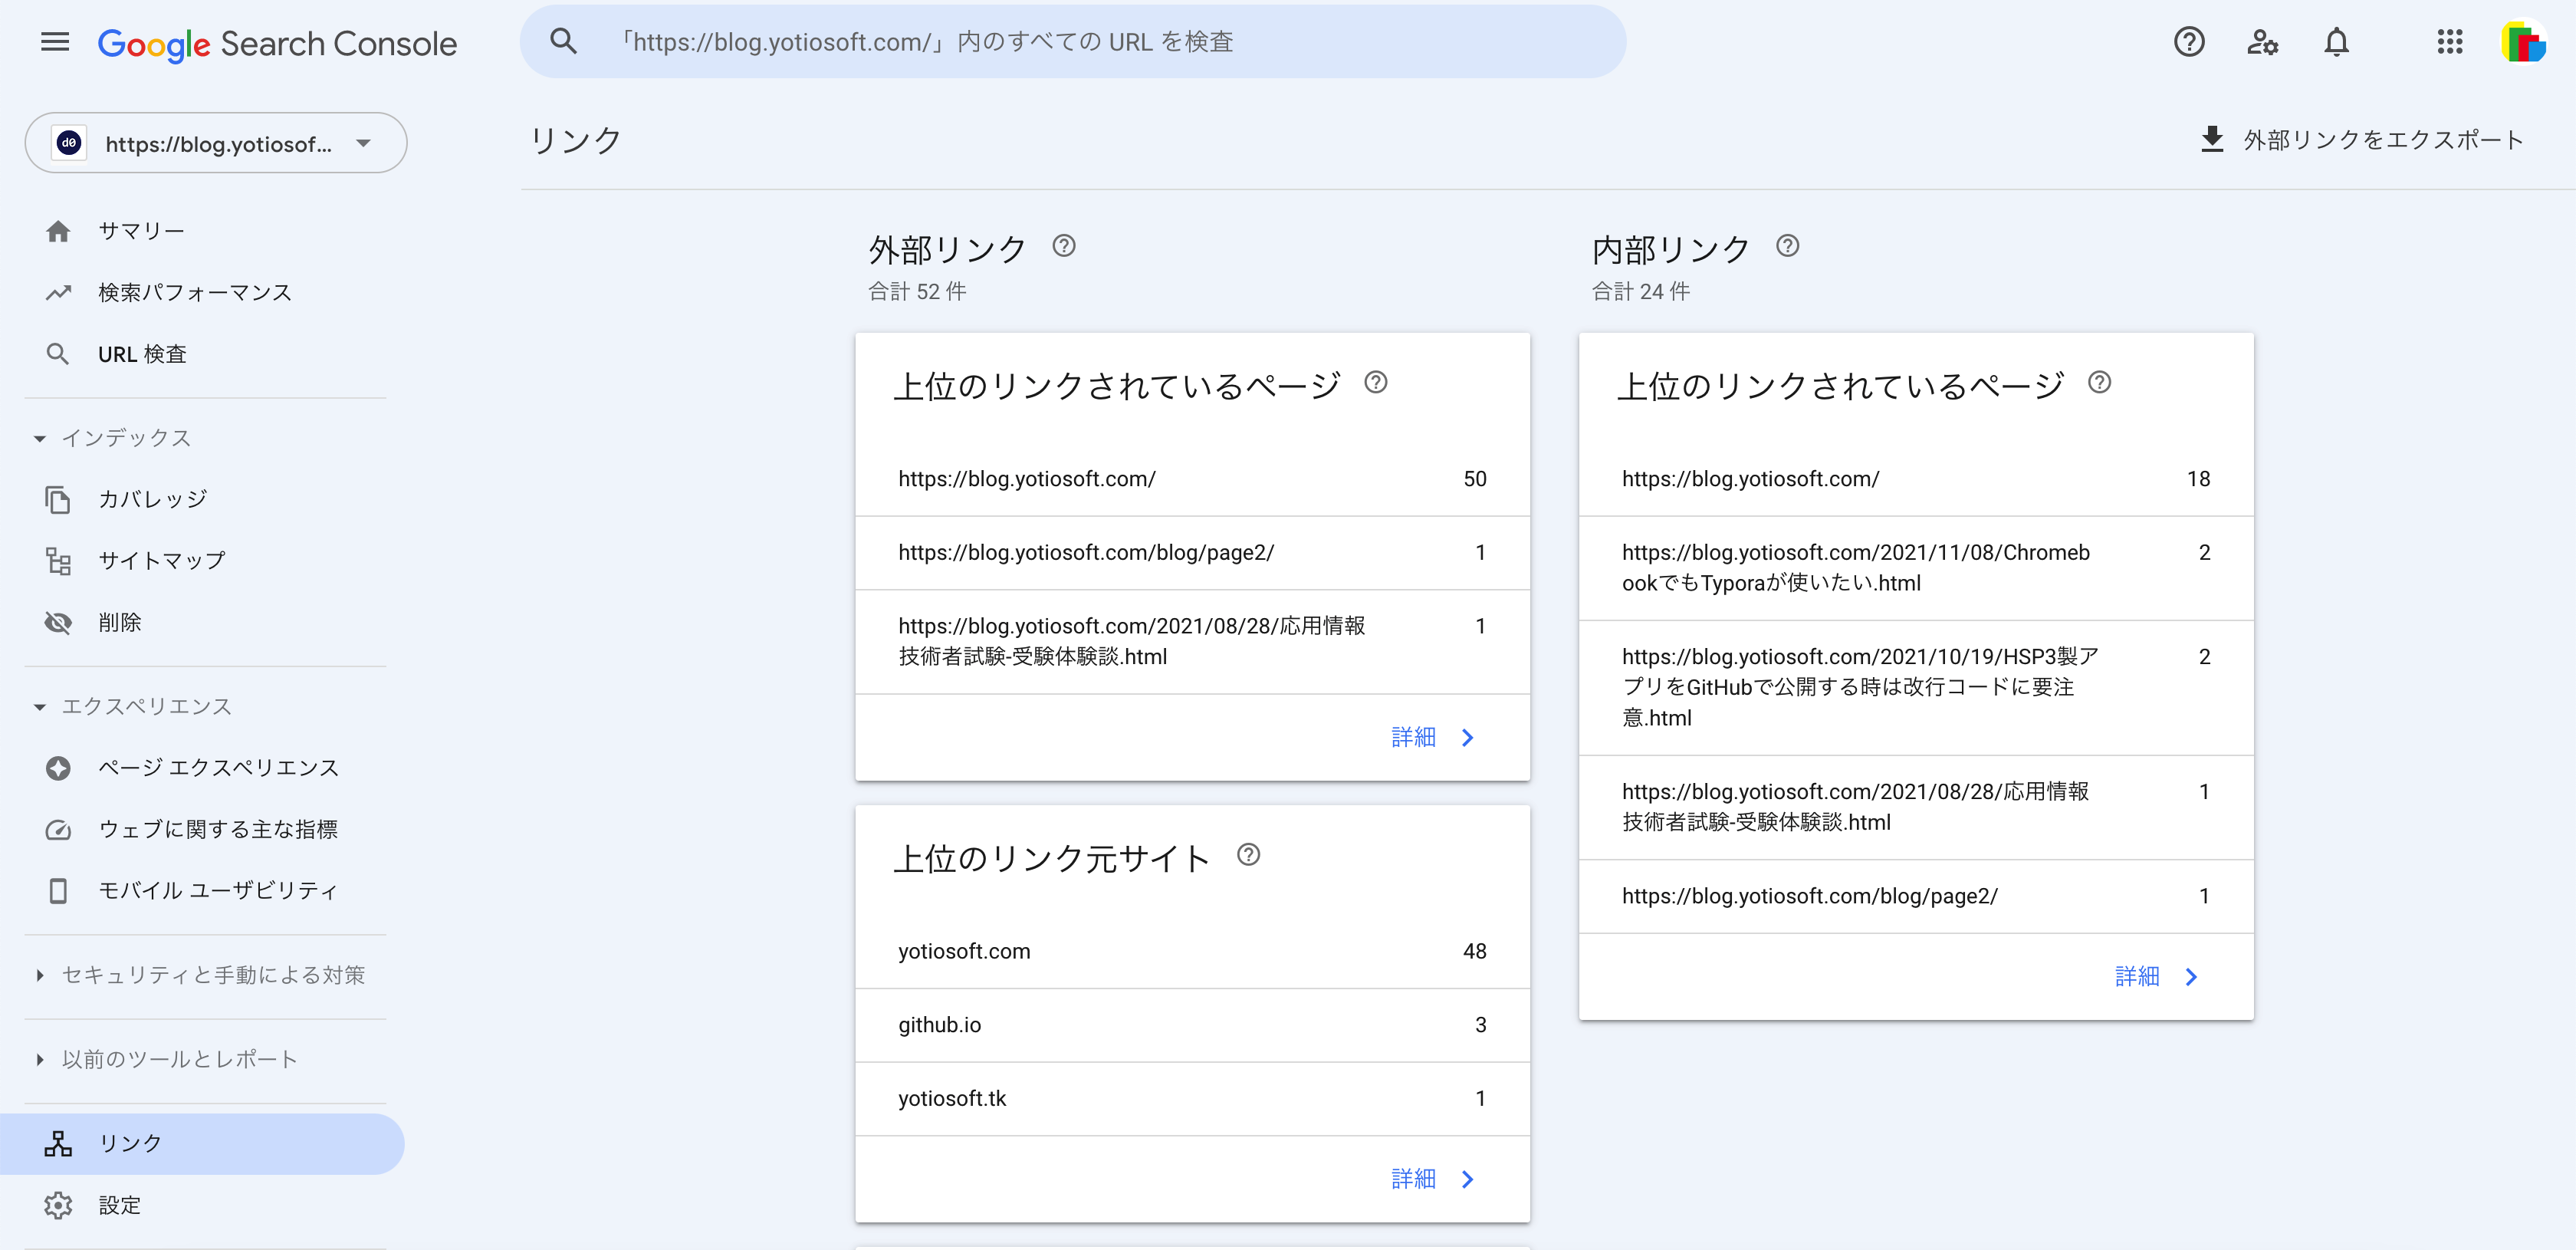Click the home icon for サマリー
The image size is (2576, 1250).
58,231
